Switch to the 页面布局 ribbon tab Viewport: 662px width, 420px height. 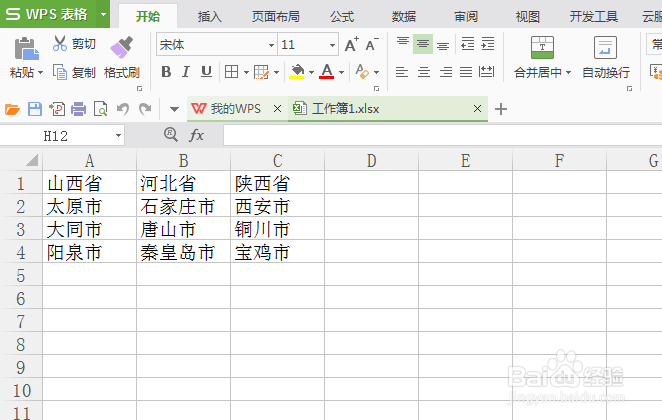click(276, 16)
